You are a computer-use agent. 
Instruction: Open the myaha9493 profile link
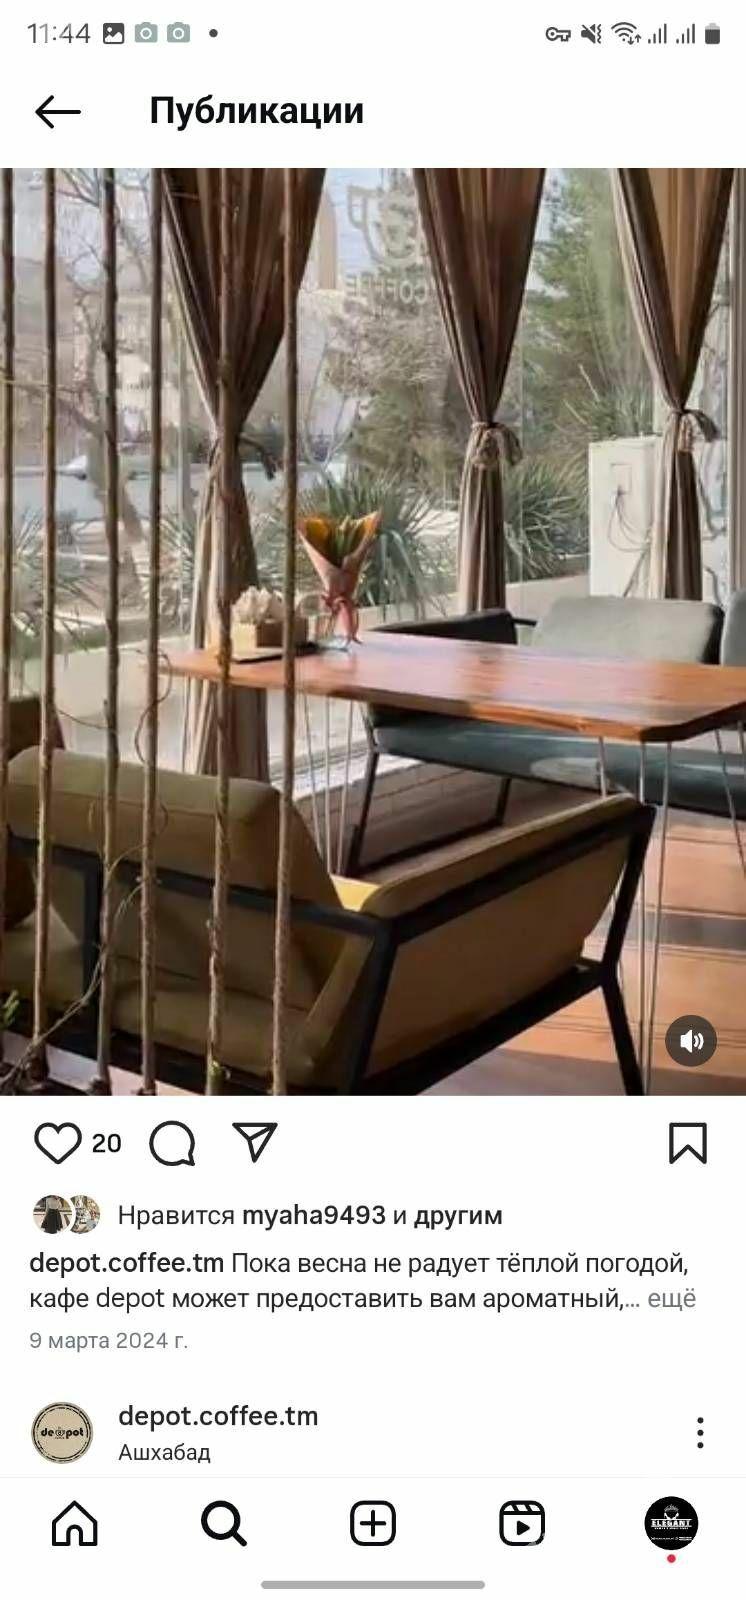[x=314, y=1216]
